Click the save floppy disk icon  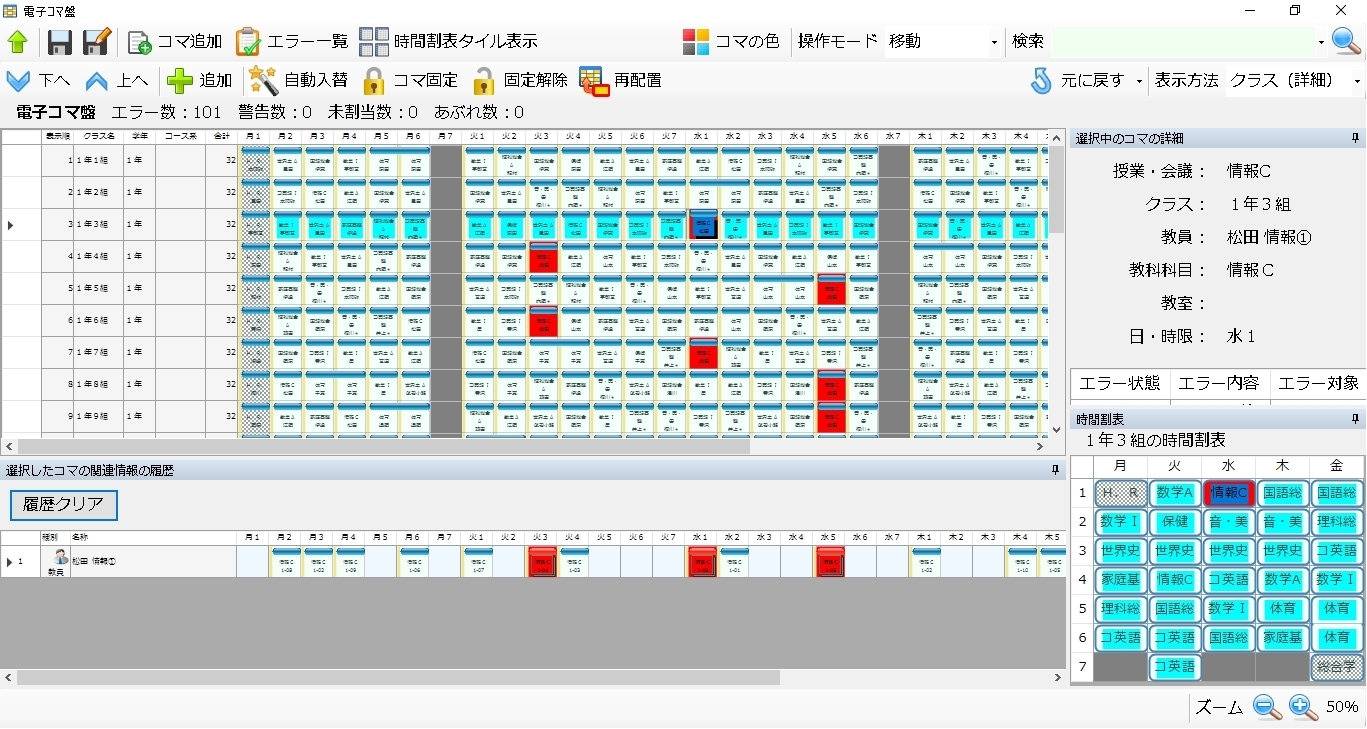59,42
